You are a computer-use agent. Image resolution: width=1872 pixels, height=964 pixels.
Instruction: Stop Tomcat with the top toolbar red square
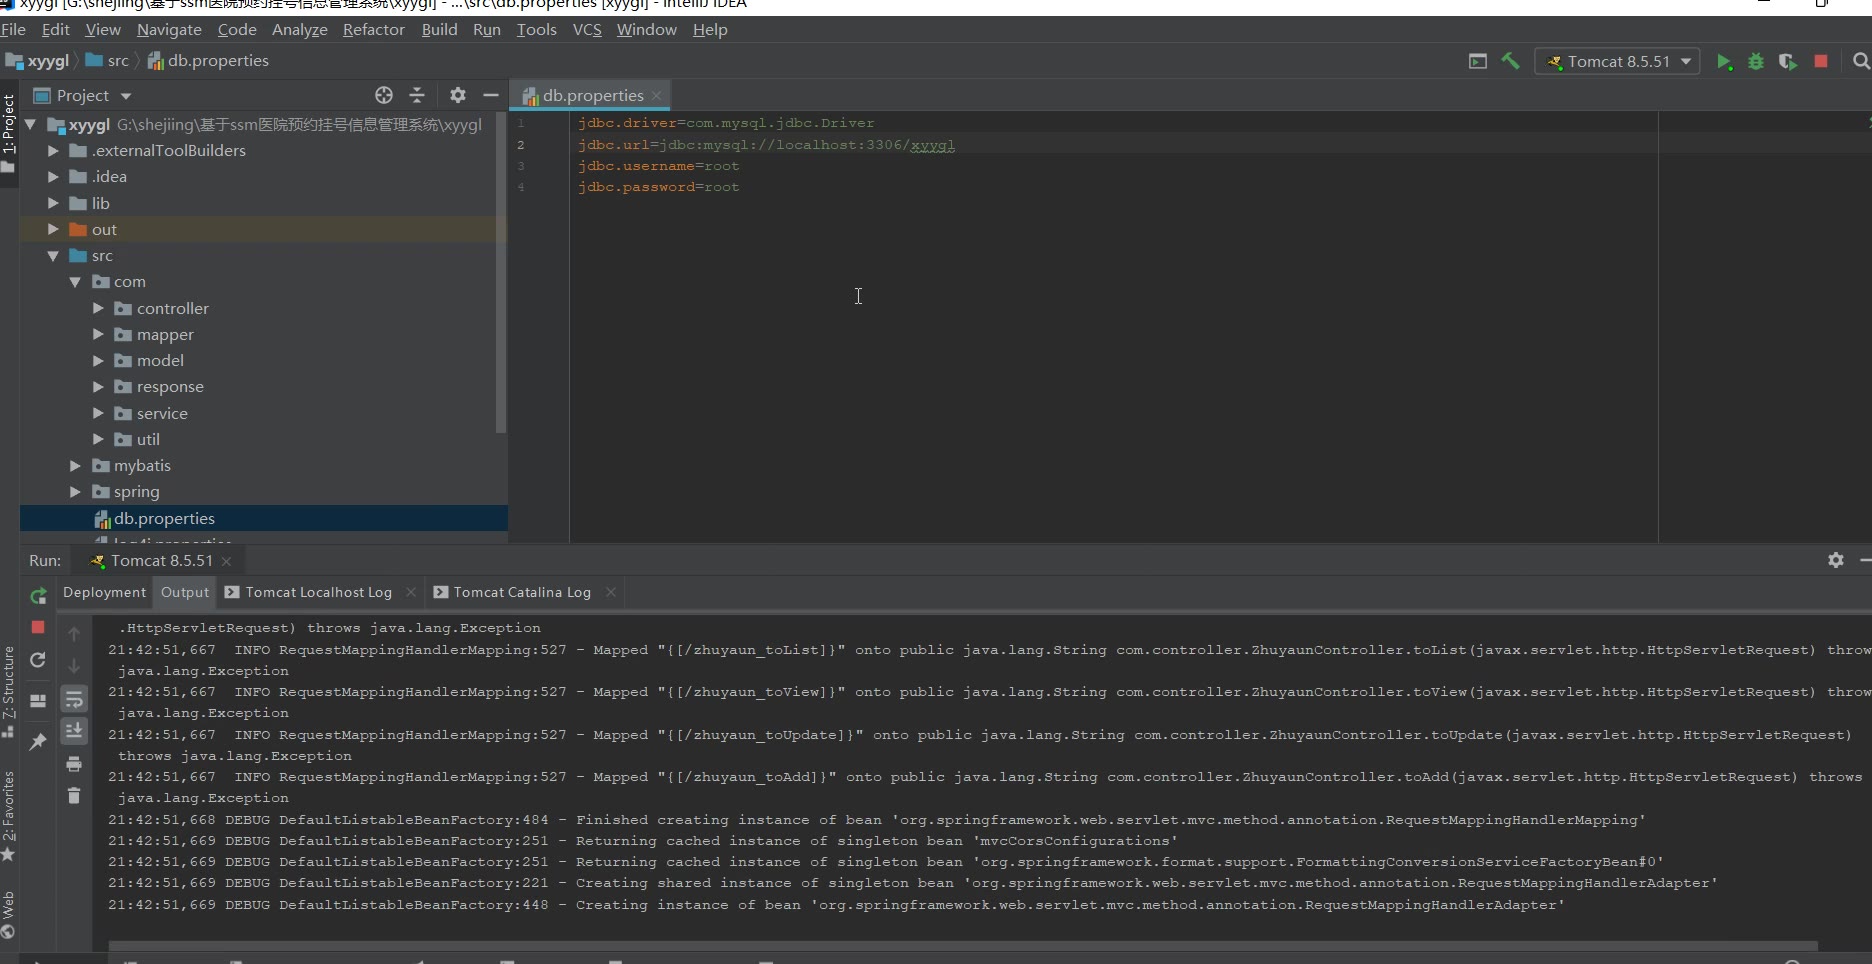[1821, 61]
